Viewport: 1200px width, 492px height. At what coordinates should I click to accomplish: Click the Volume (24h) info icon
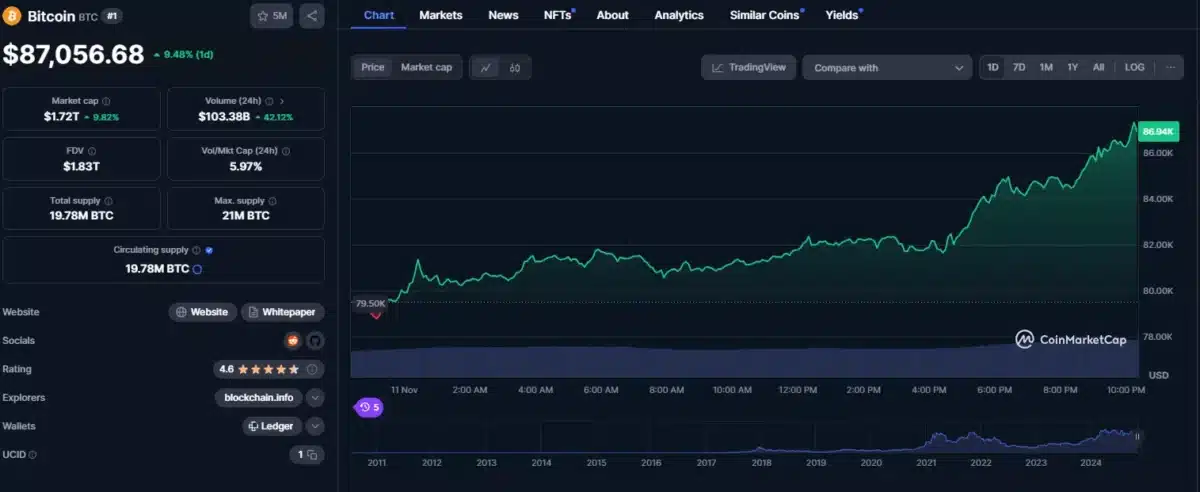click(x=269, y=101)
